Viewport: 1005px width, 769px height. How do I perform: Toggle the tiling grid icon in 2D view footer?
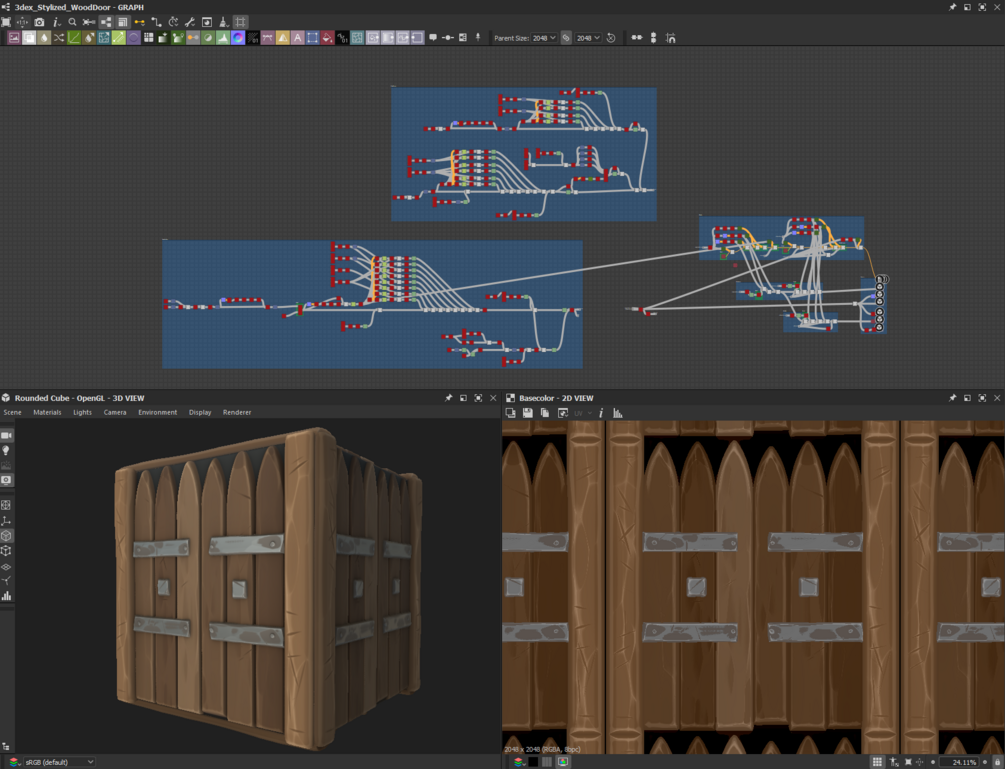pyautogui.click(x=877, y=762)
